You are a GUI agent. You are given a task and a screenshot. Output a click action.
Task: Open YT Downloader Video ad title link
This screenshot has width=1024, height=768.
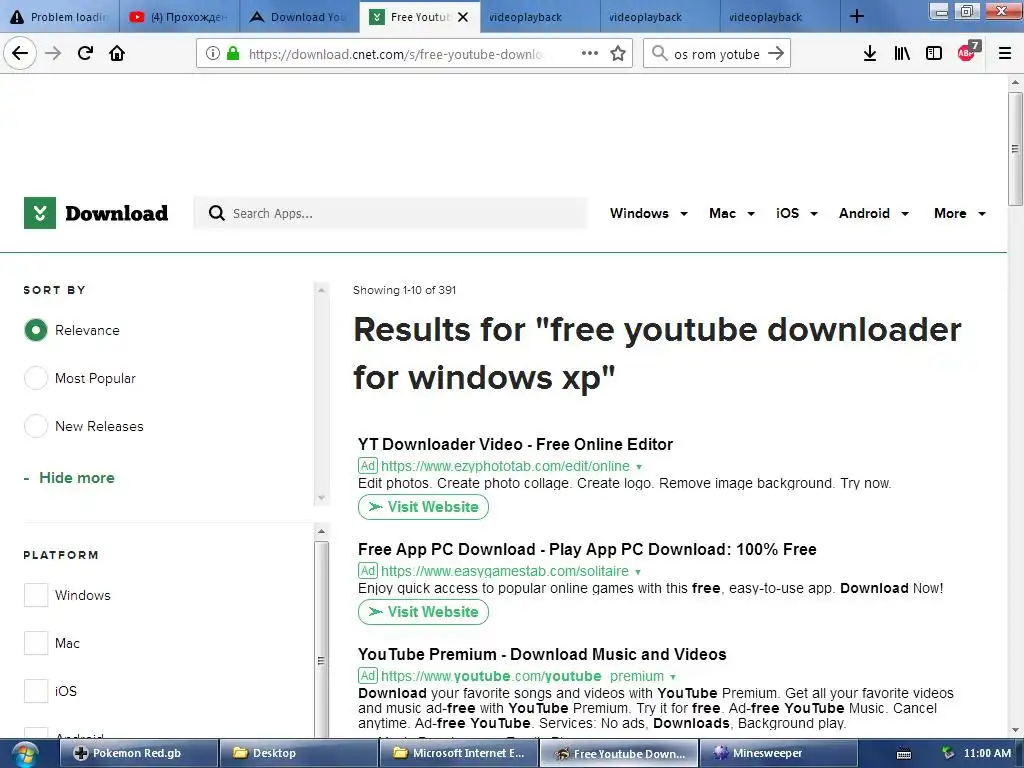(x=515, y=444)
